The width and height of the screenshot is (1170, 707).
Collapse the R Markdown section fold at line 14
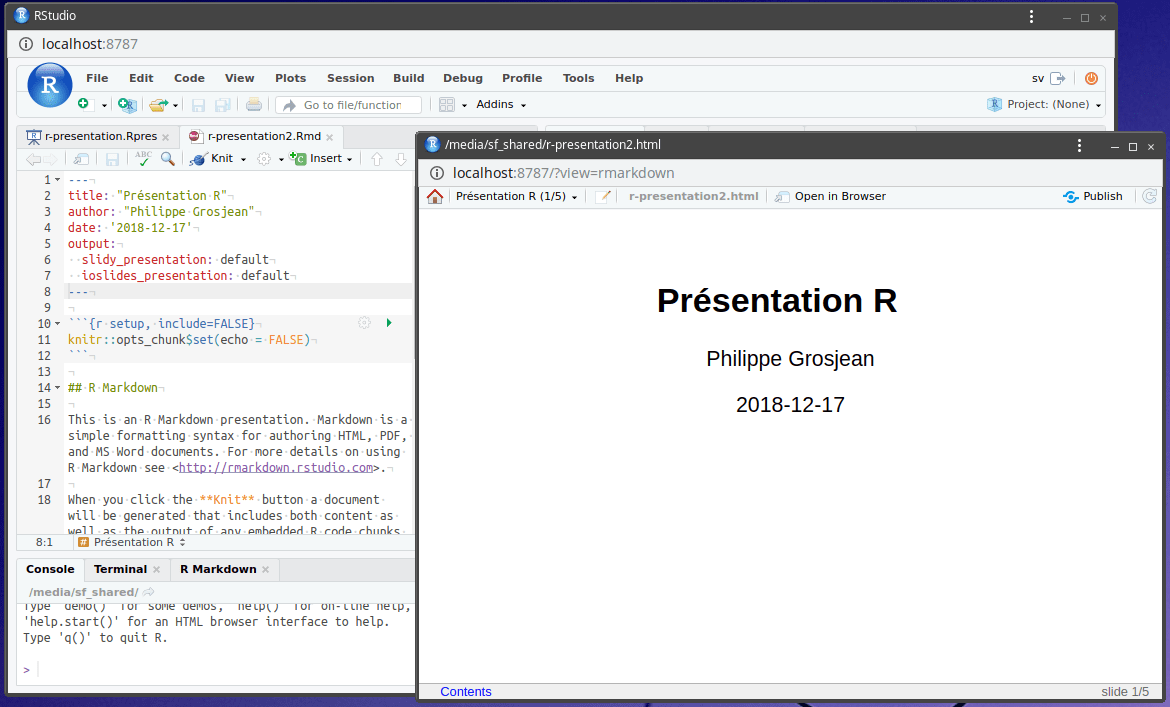(57, 388)
